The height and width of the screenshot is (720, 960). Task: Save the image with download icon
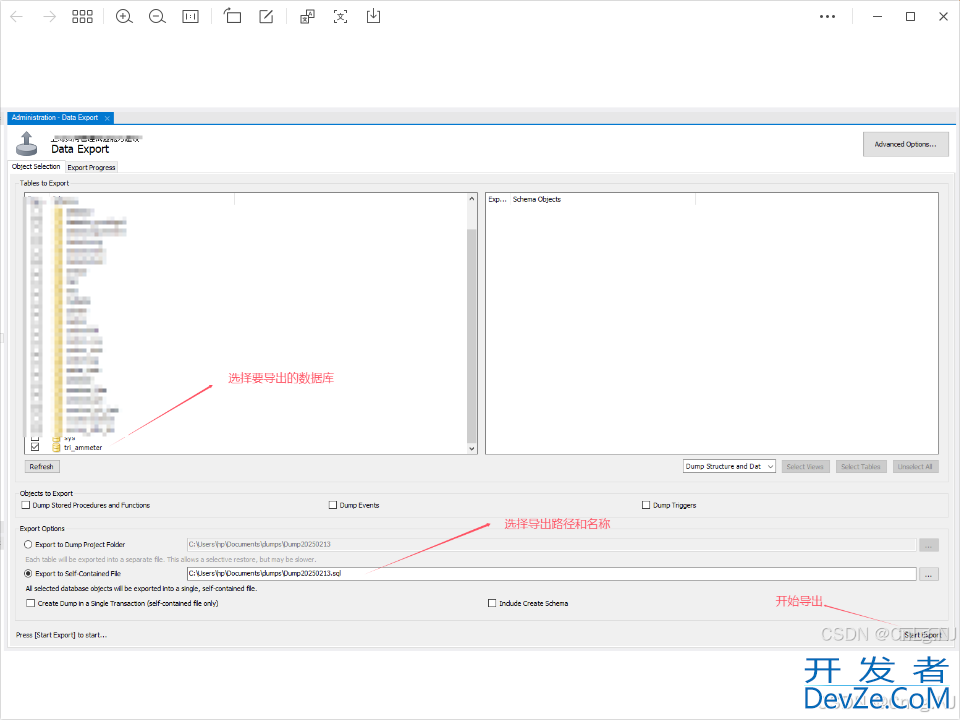click(x=373, y=16)
